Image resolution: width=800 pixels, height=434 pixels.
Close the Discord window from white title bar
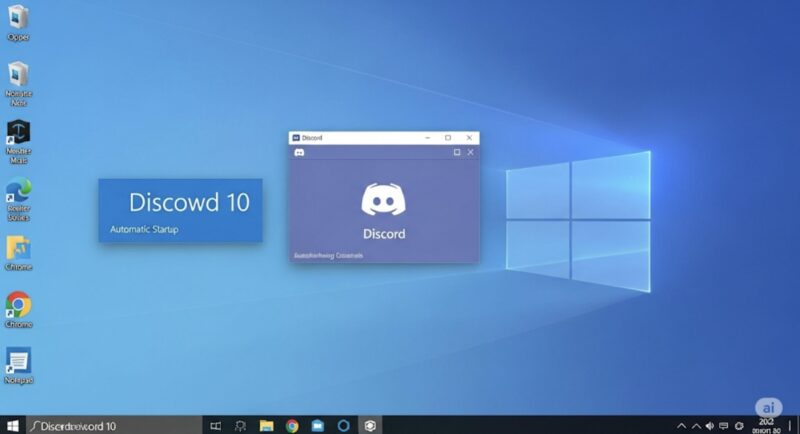(469, 138)
